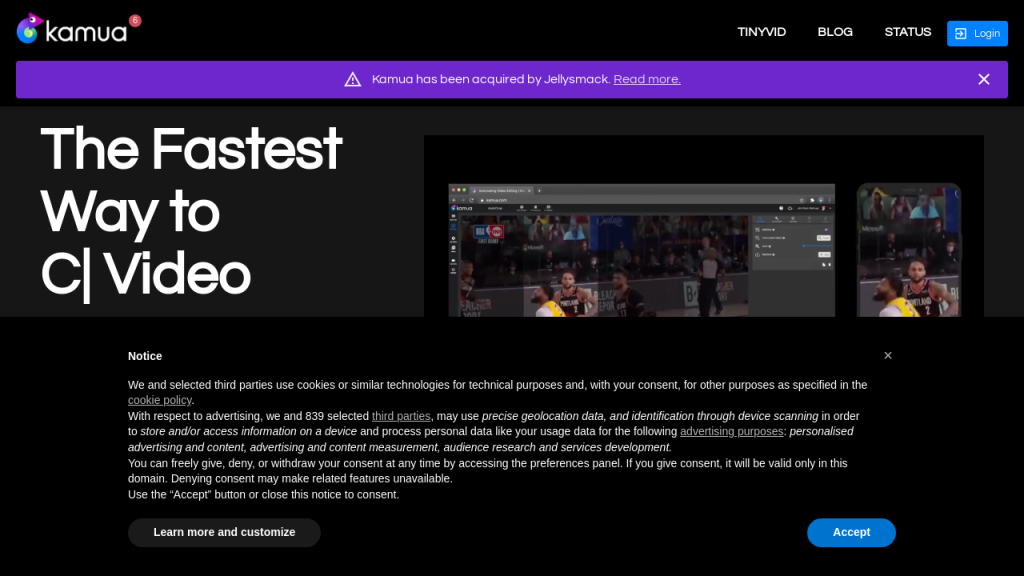This screenshot has height=576, width=1024.
Task: Open the STATUS page
Action: point(907,32)
